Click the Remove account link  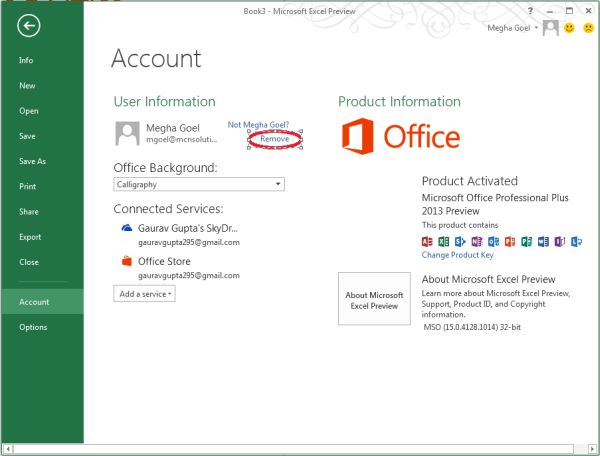pyautogui.click(x=275, y=139)
